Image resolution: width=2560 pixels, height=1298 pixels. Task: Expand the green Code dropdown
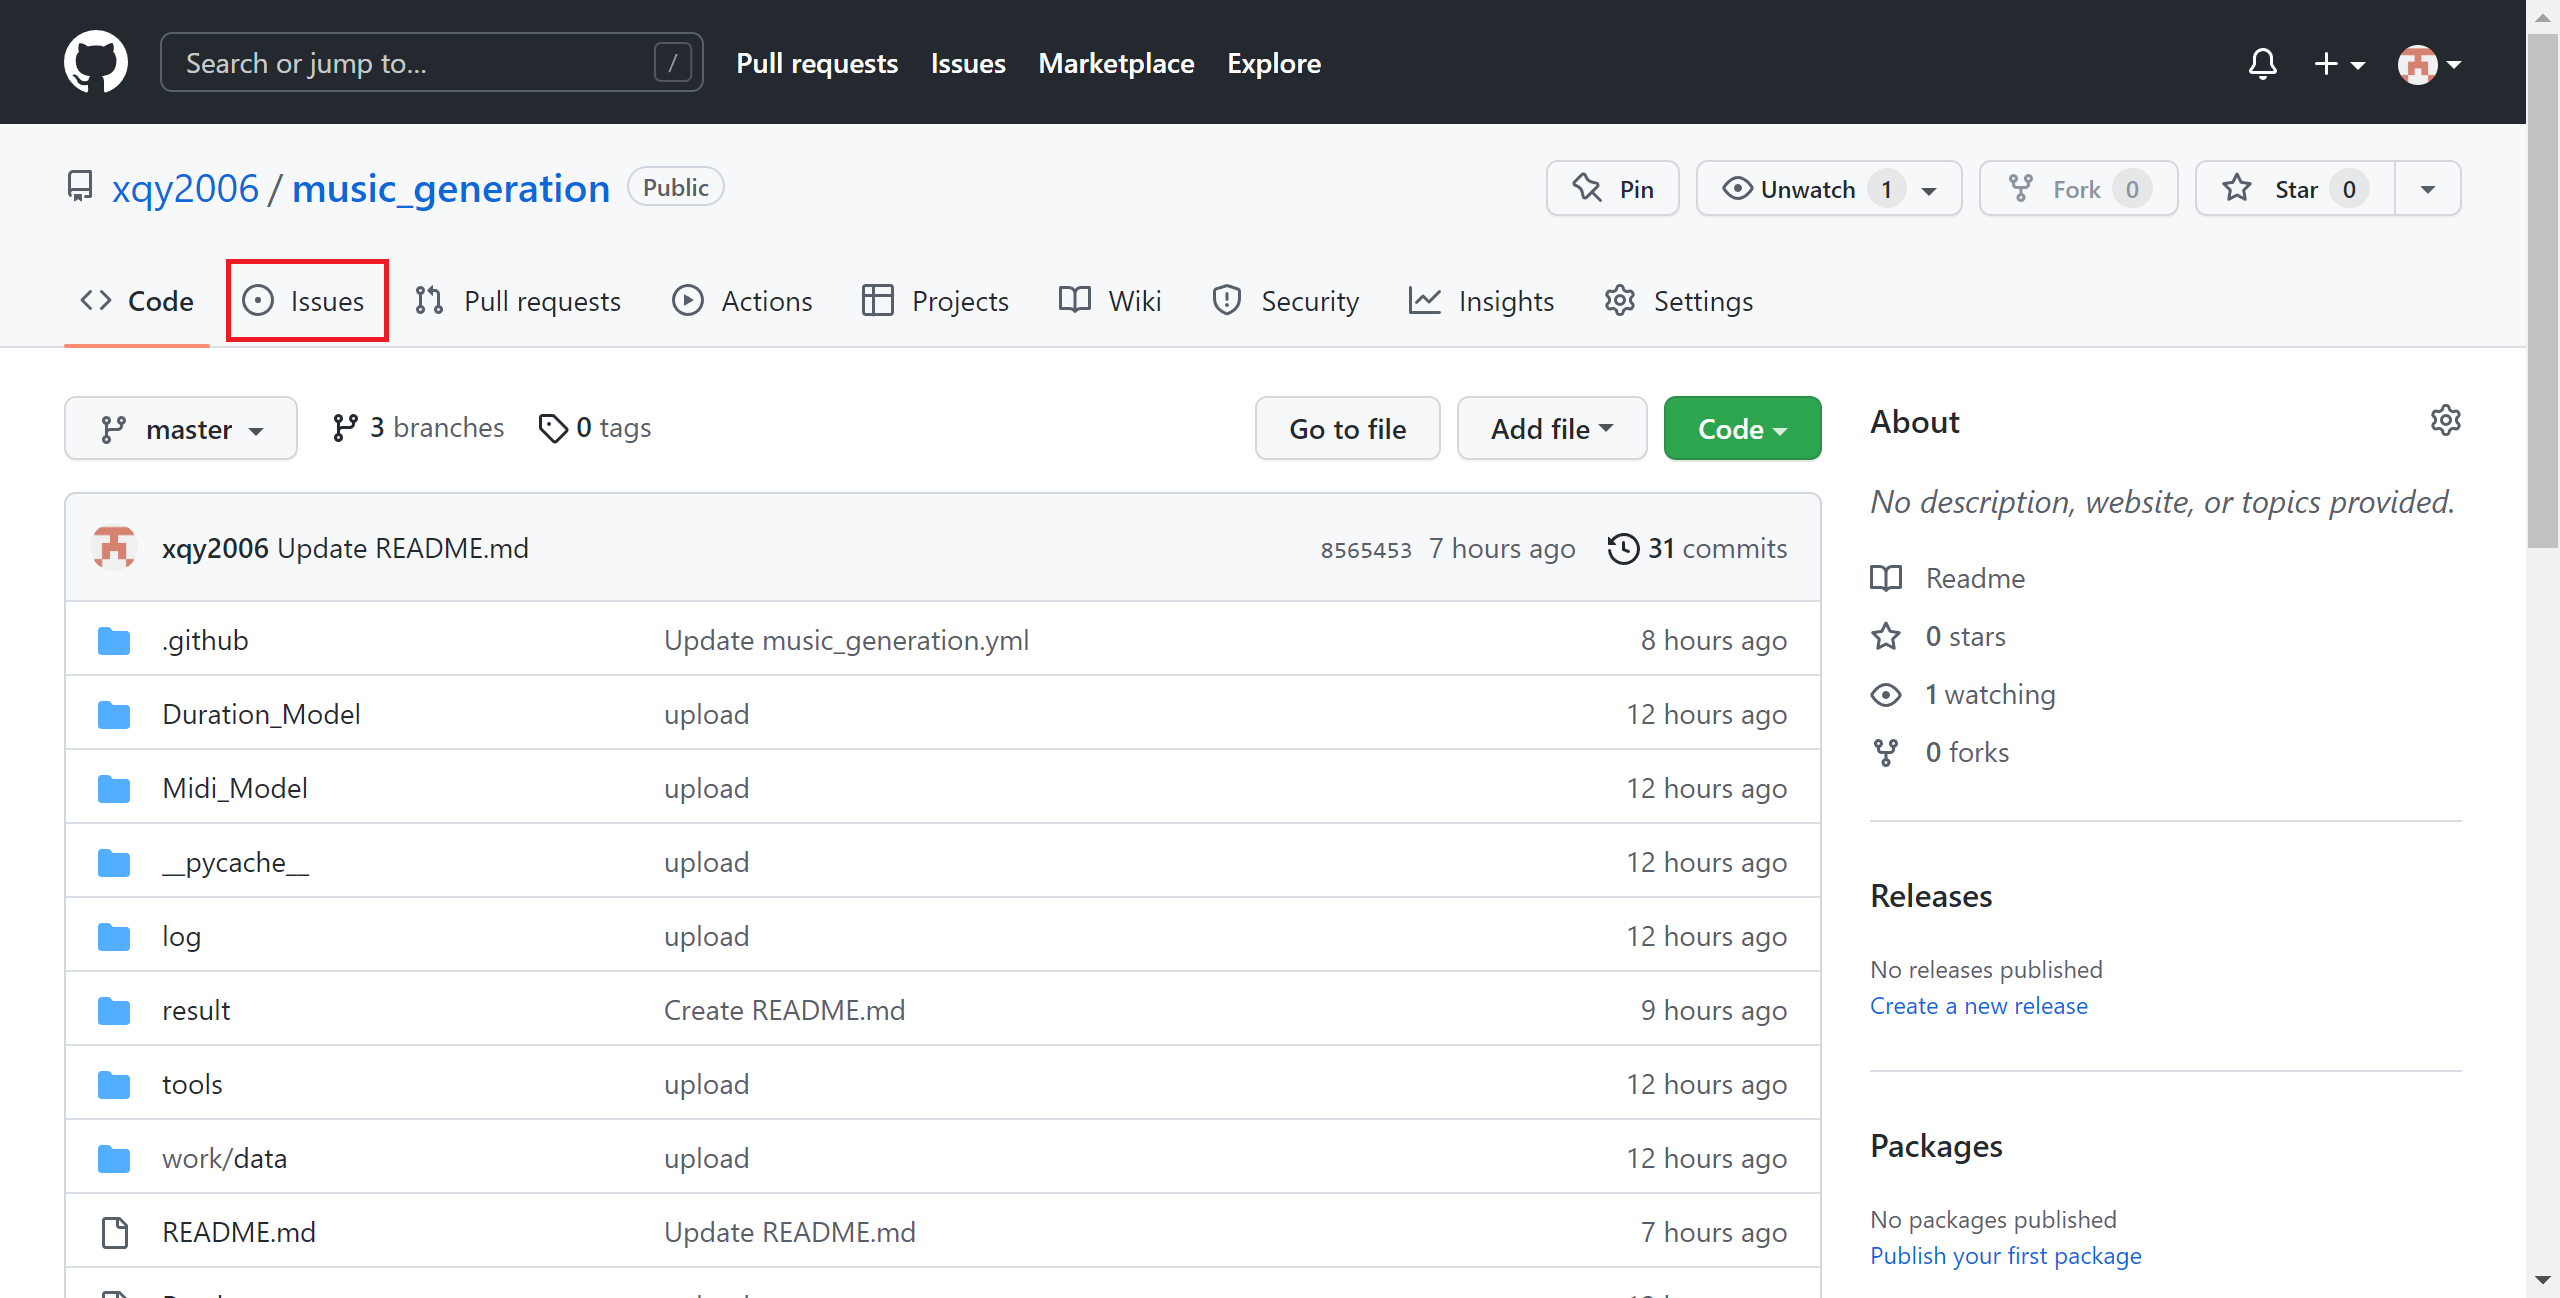[1741, 429]
